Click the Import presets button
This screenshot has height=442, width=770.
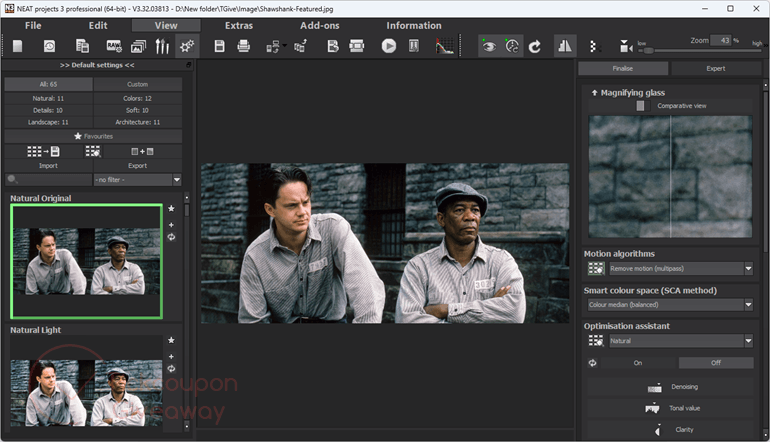pos(48,166)
